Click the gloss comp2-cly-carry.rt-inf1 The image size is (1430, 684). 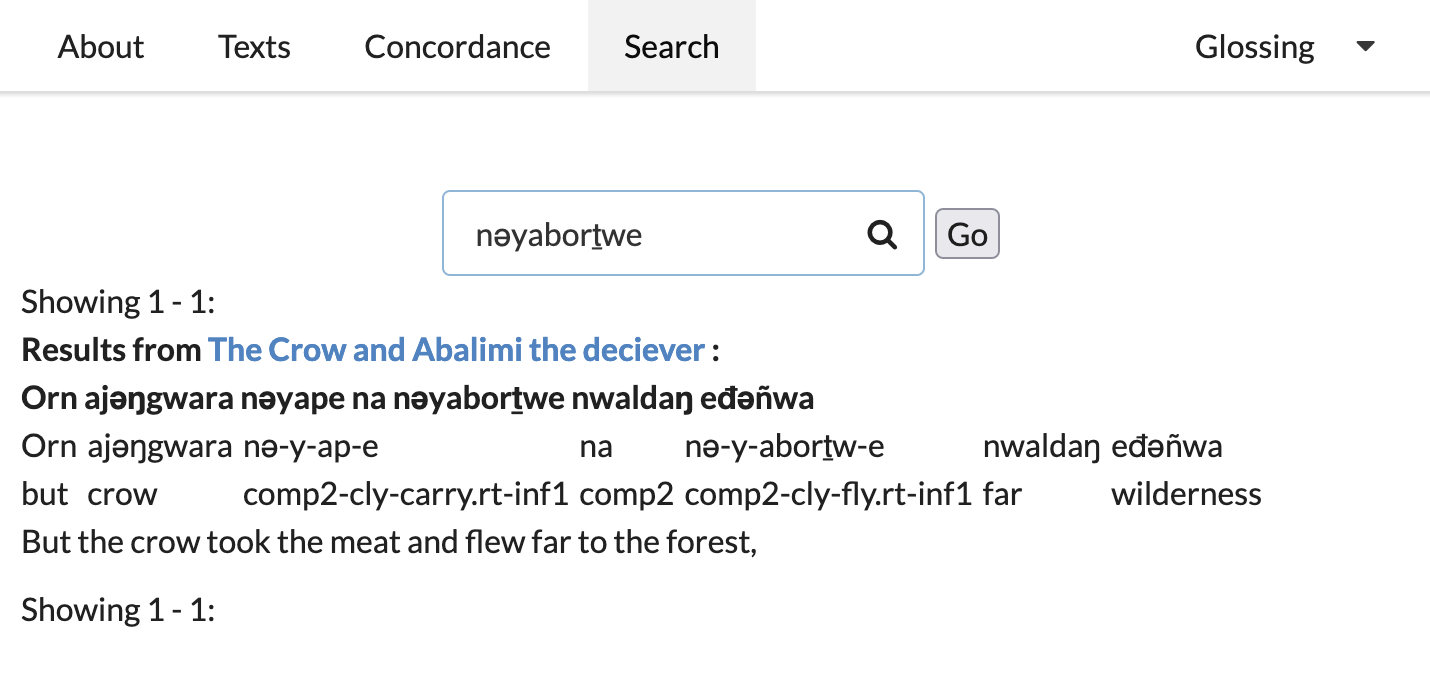point(406,494)
